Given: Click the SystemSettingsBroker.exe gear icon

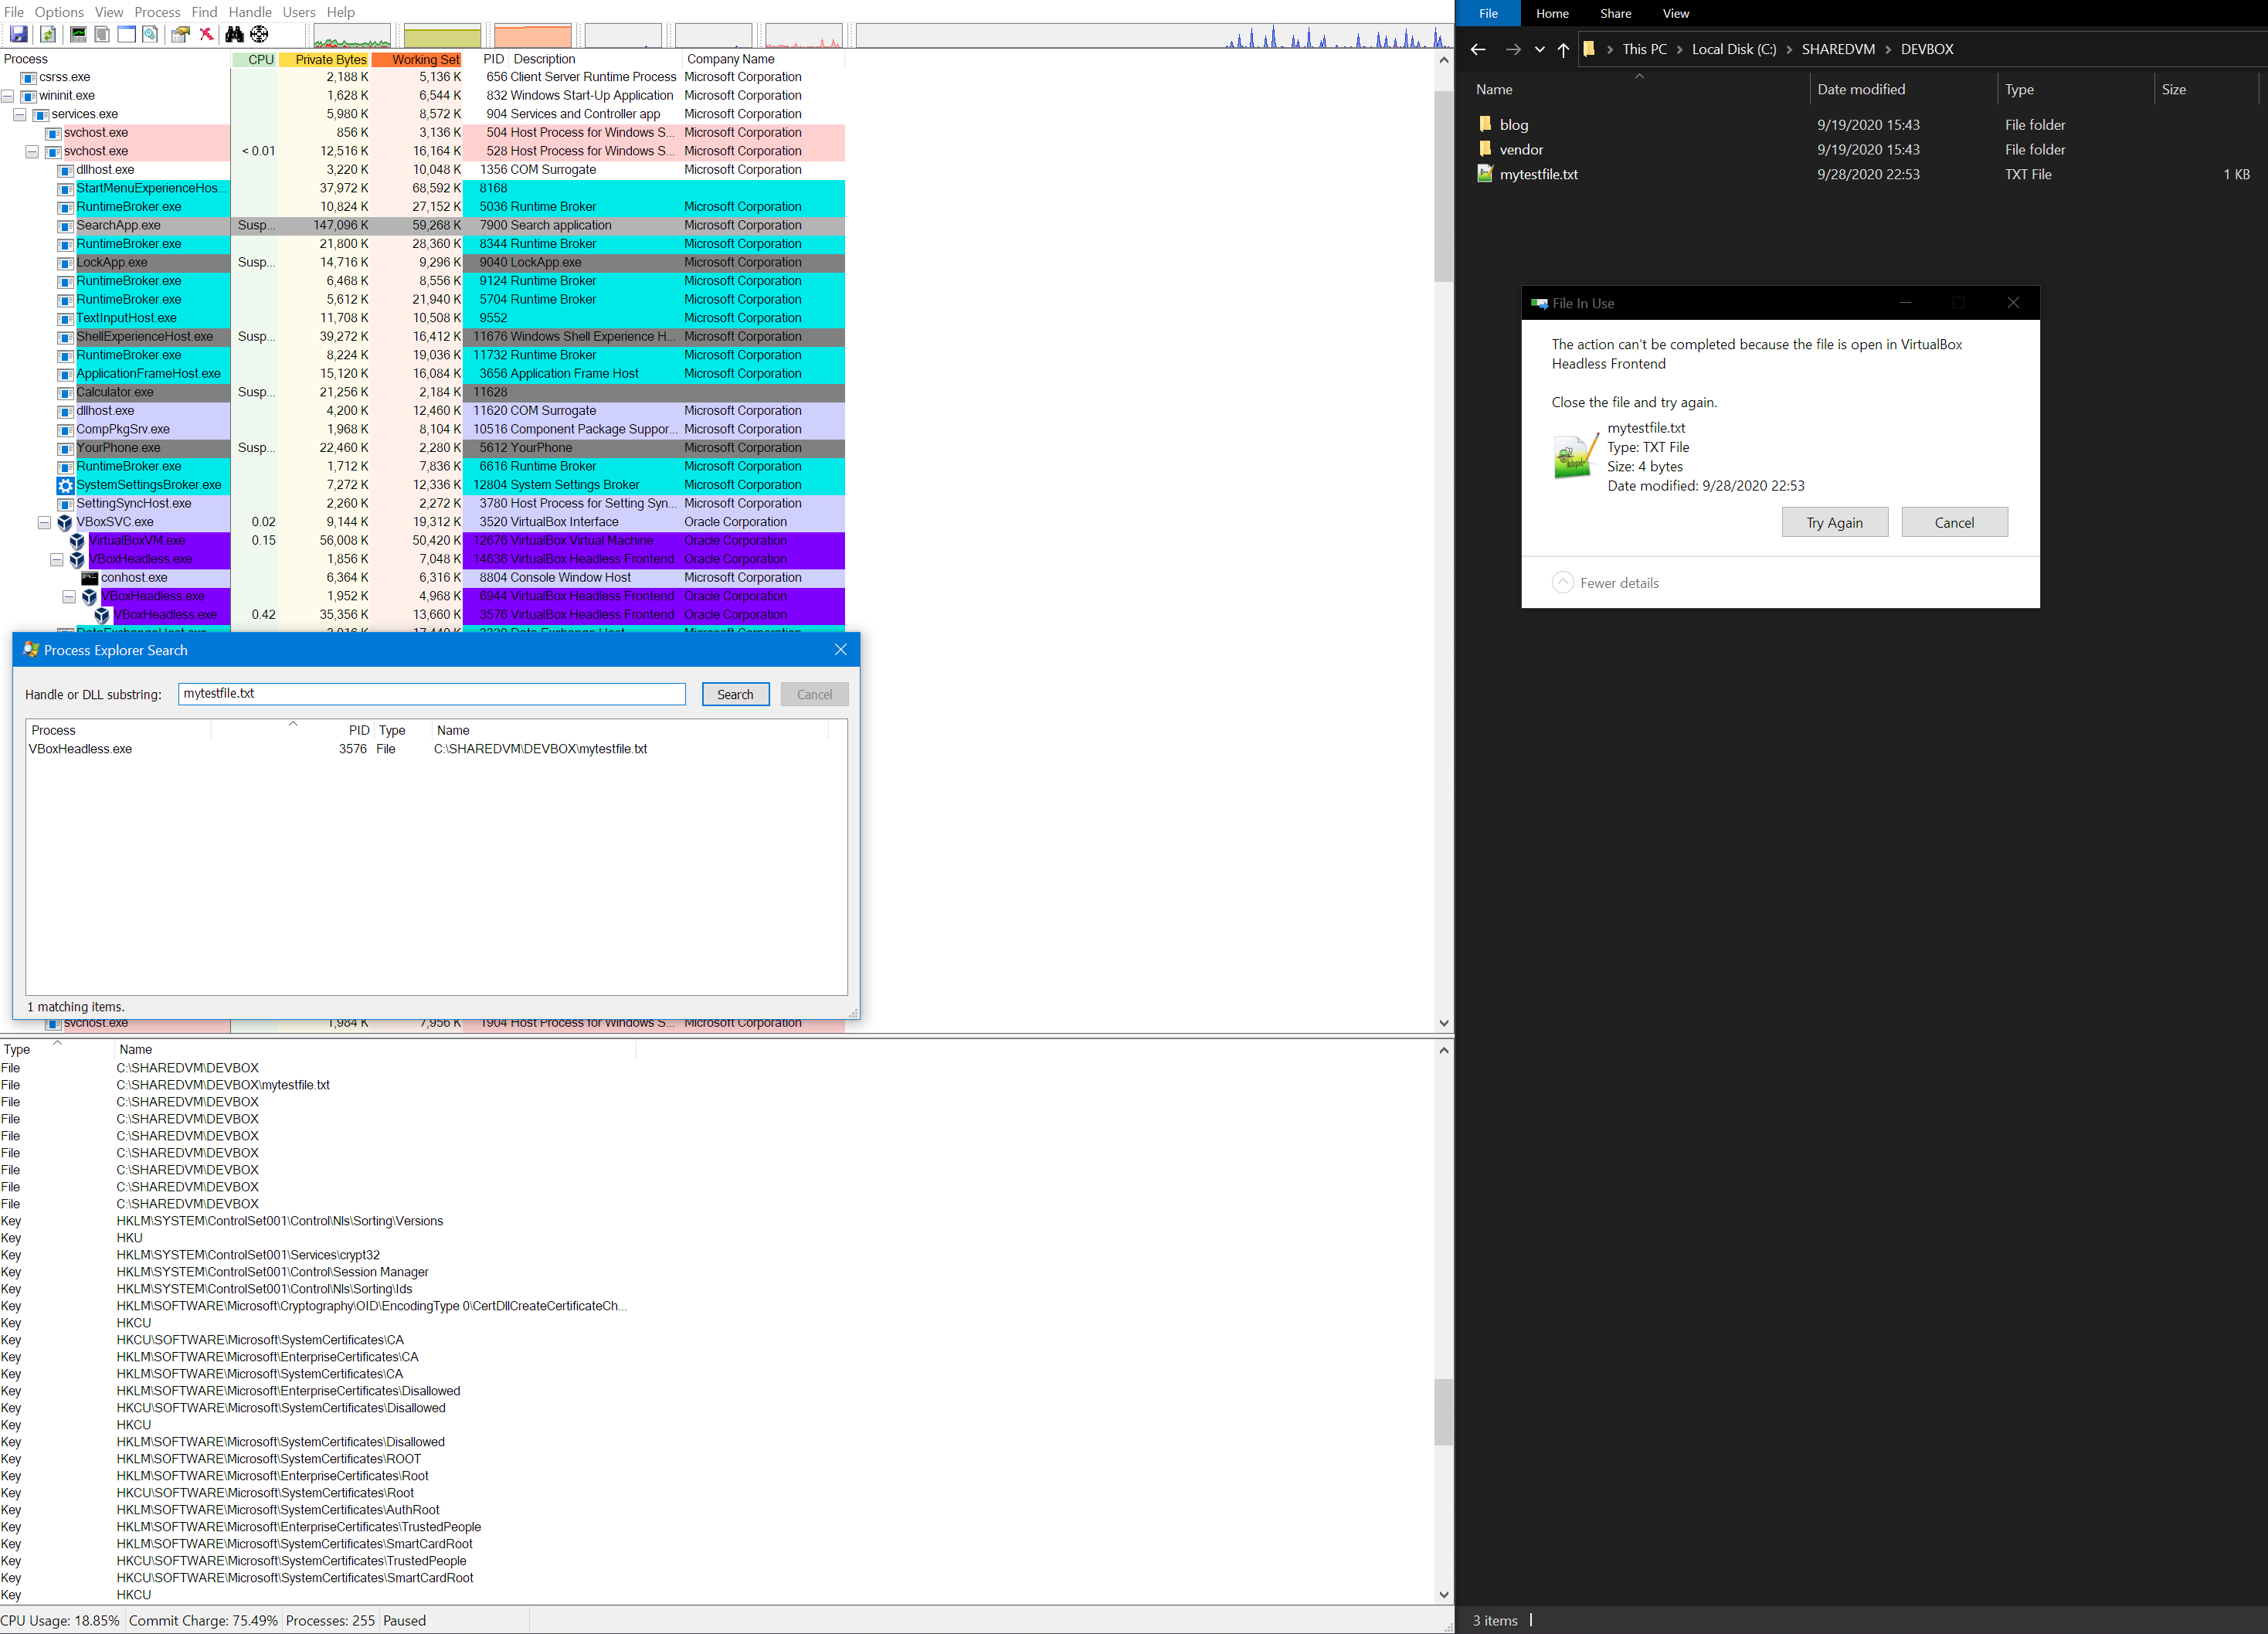Looking at the screenshot, I should [x=65, y=485].
